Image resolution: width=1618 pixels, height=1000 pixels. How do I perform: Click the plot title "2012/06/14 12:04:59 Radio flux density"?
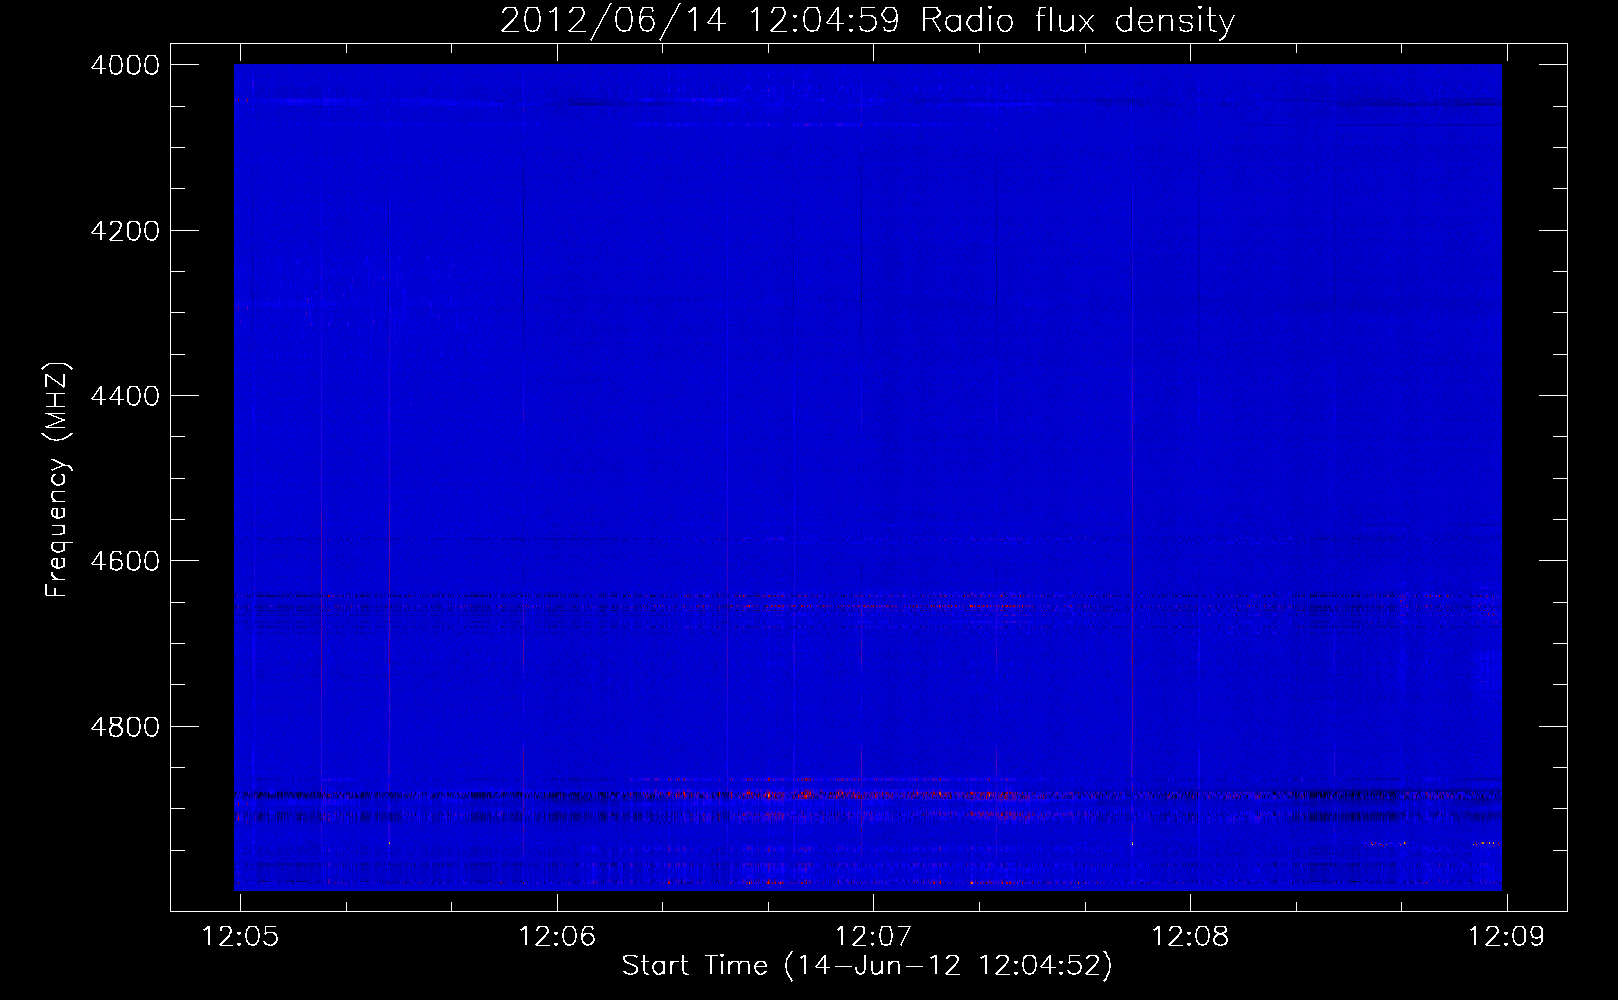[x=867, y=21]
